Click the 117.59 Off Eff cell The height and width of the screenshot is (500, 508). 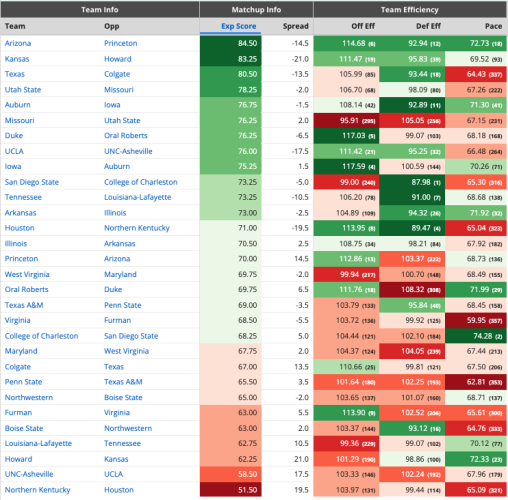coord(346,166)
